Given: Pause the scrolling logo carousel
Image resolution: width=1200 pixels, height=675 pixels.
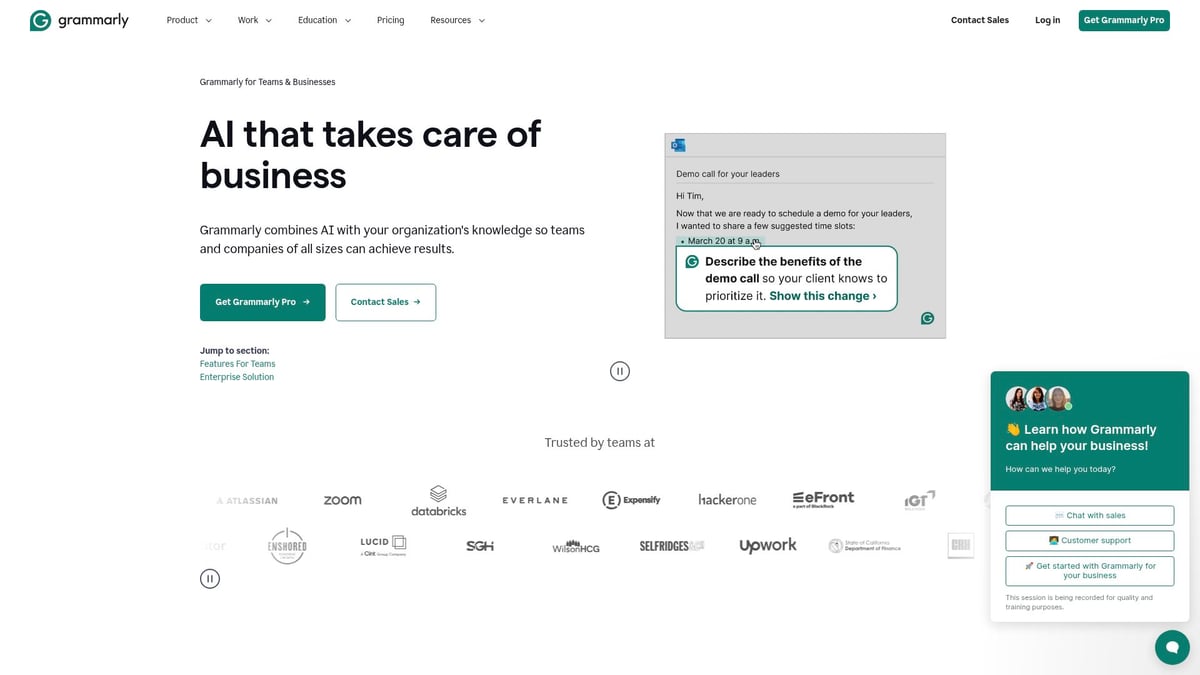Looking at the screenshot, I should (x=210, y=578).
